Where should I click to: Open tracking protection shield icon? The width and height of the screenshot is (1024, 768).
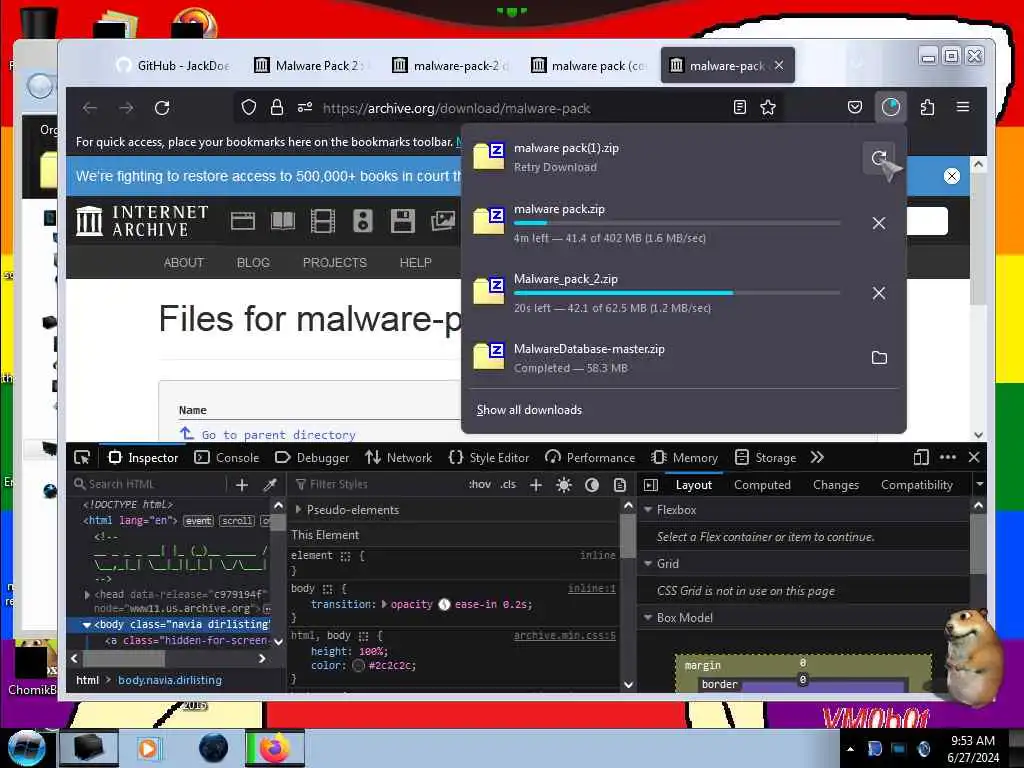249,108
